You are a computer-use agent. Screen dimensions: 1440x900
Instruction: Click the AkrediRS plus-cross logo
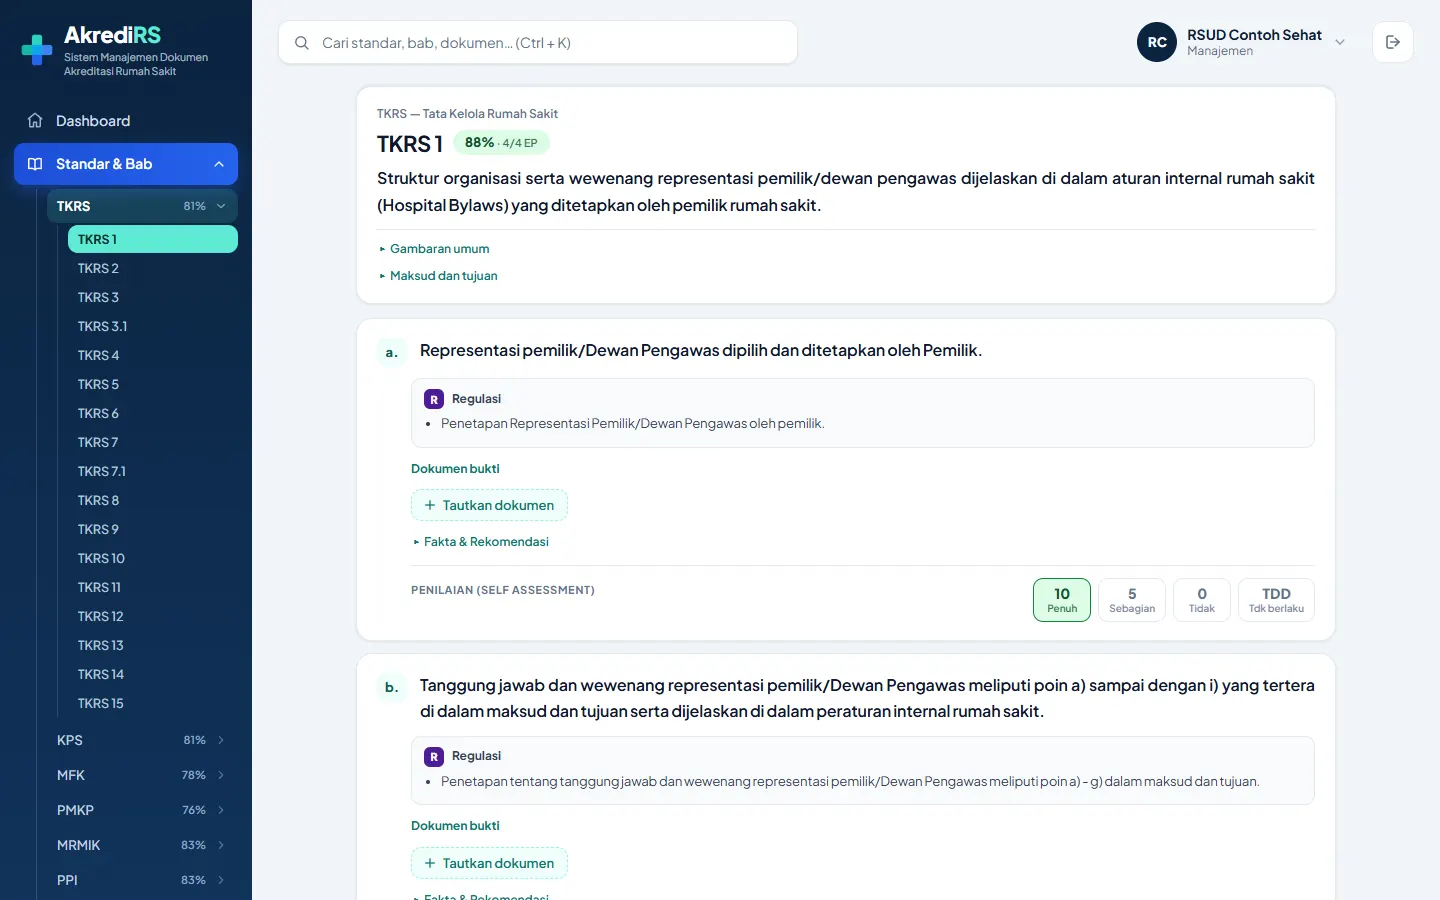pos(37,50)
